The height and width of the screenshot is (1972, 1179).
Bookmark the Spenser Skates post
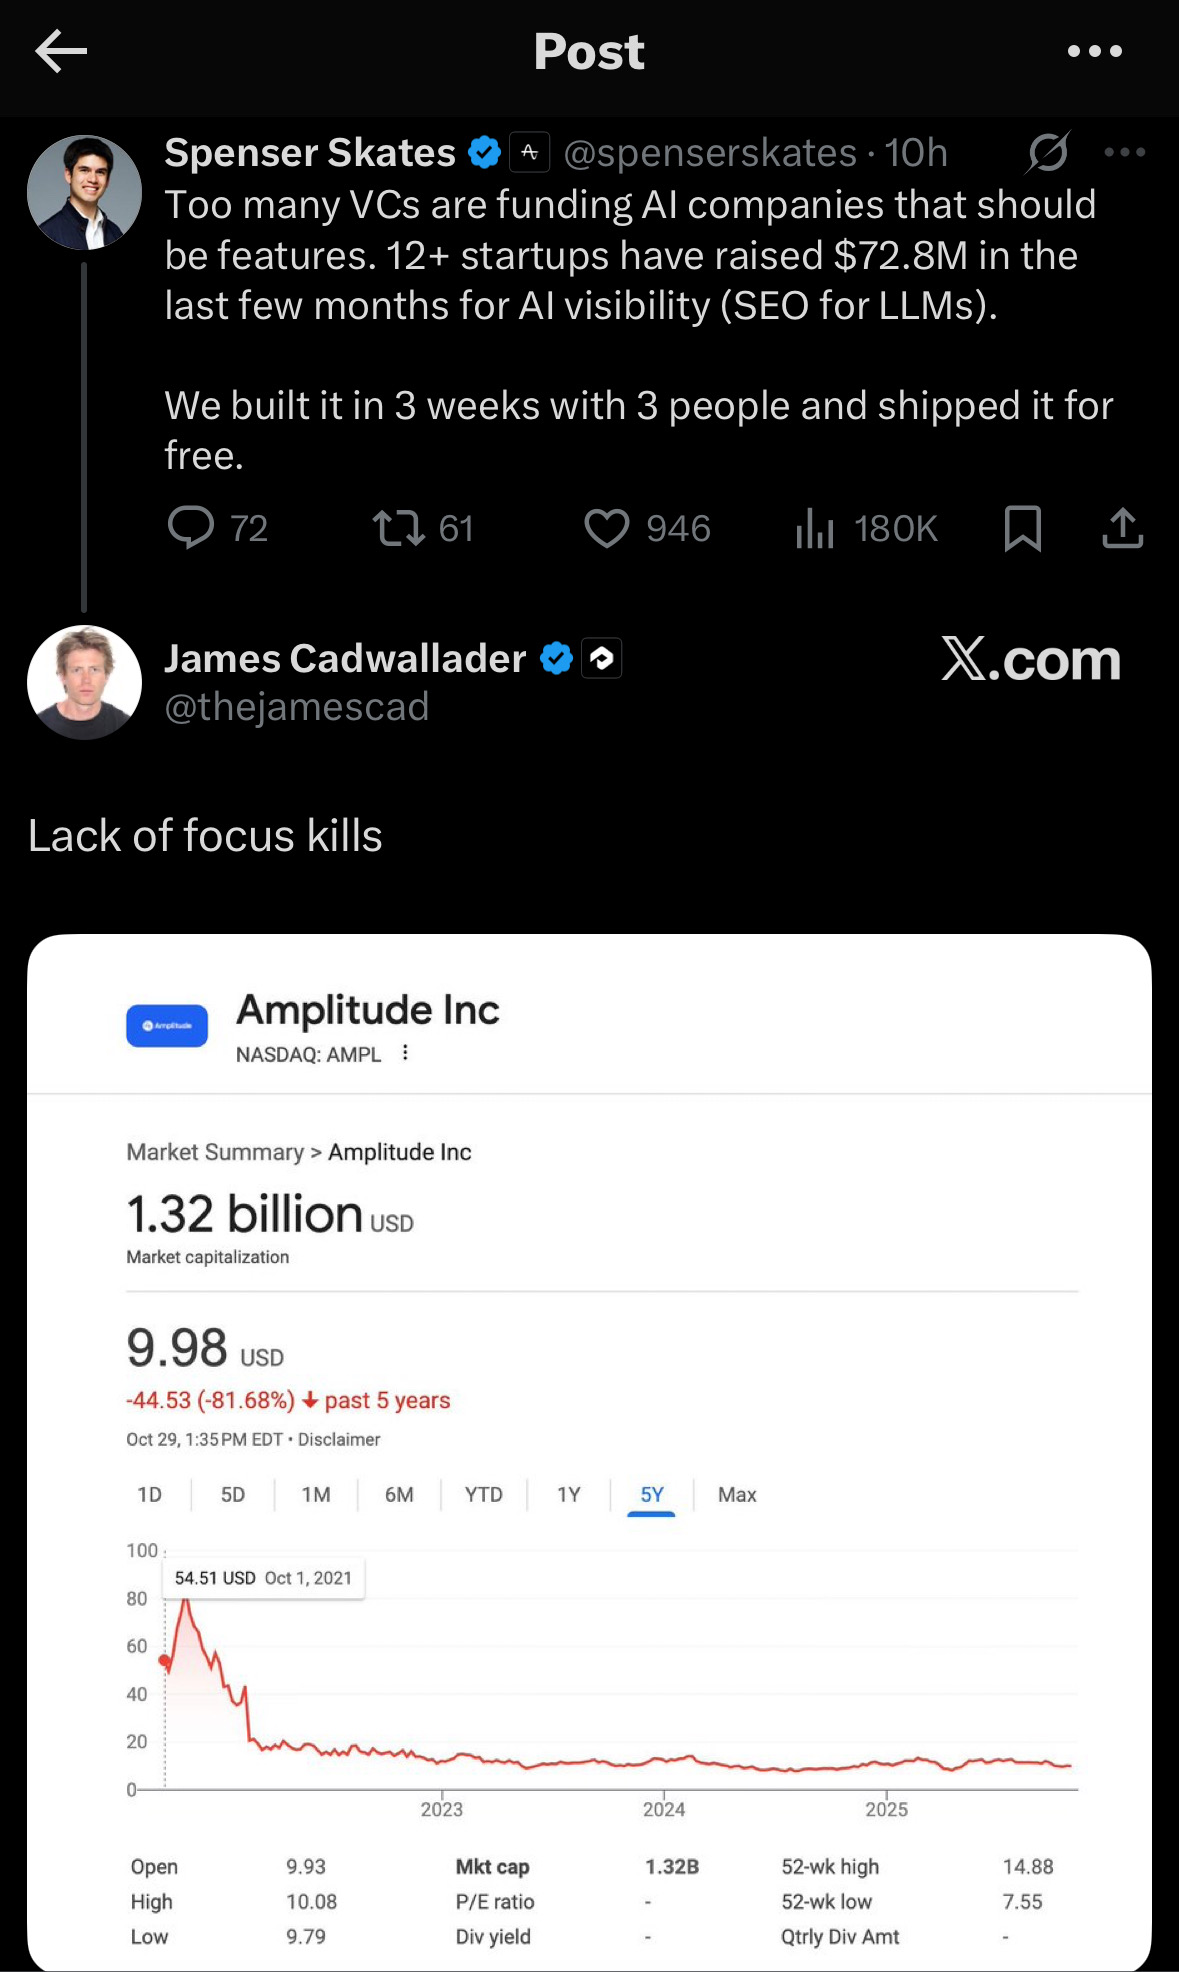coord(1022,528)
